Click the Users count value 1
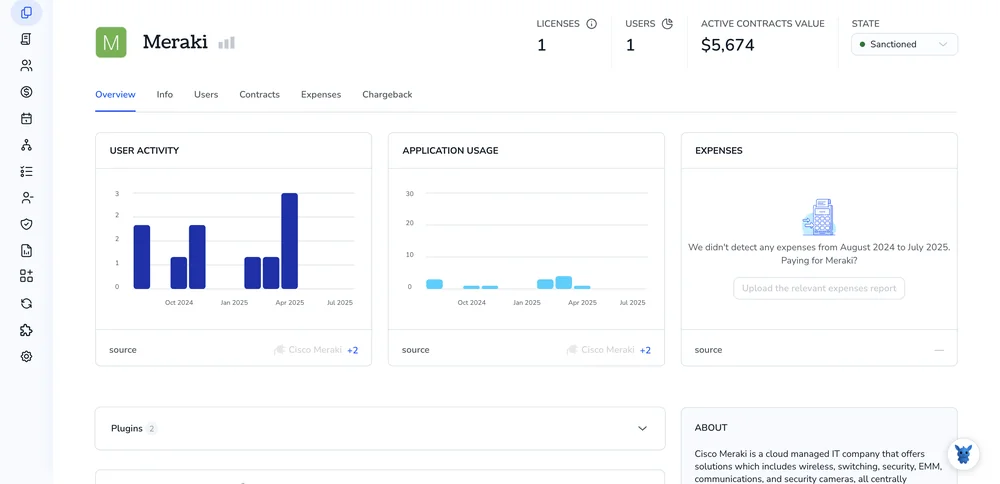Screen dimensions: 1000x484 point(630,45)
